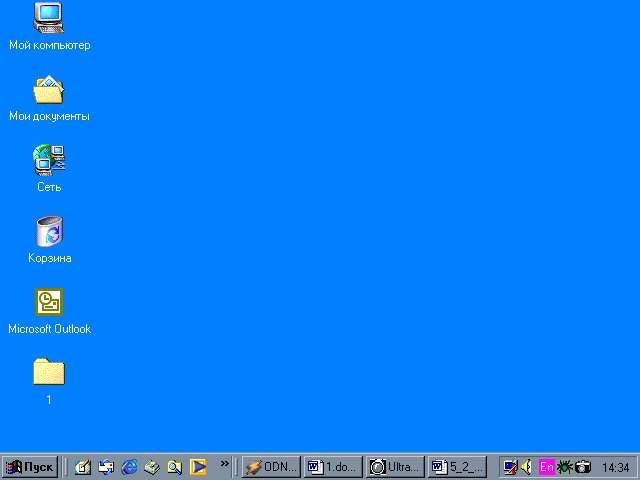Switch to the 5_2_... Word document
This screenshot has height=480, width=640.
457,467
